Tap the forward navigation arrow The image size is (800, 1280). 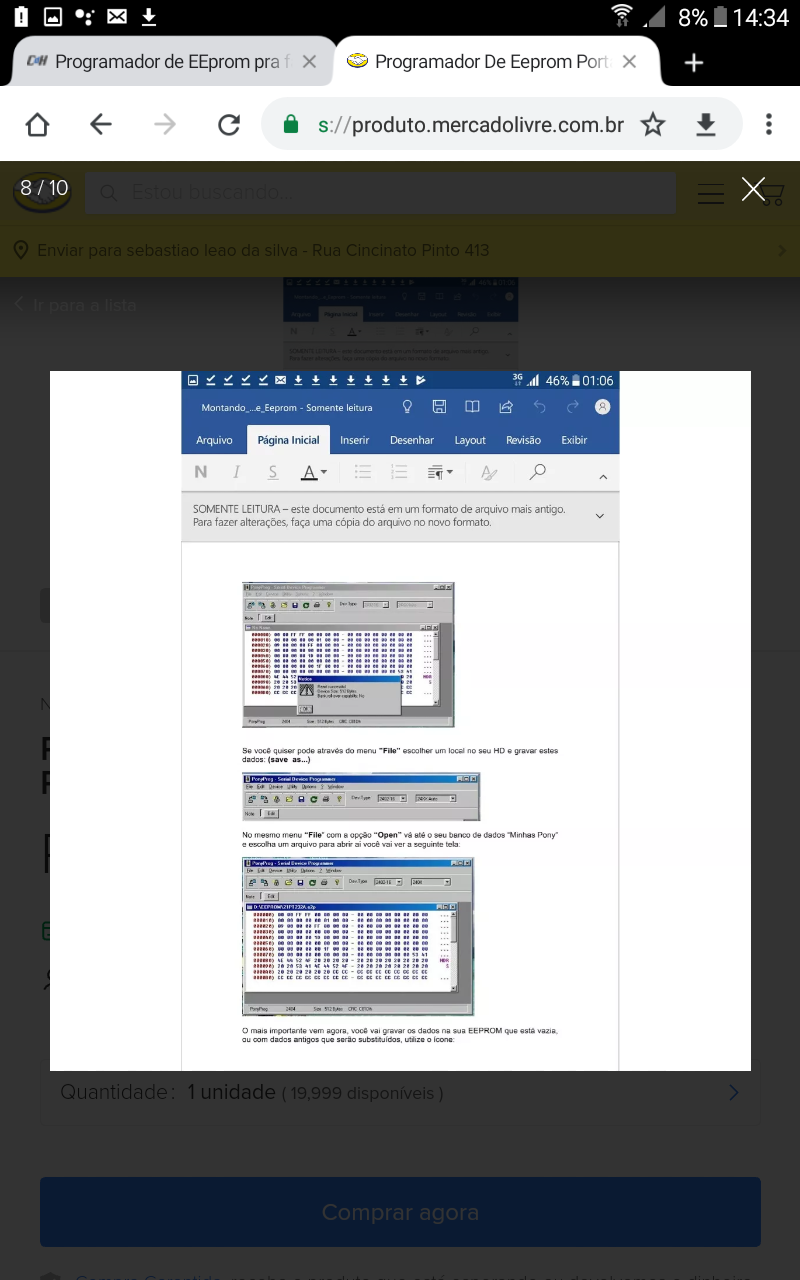164,124
